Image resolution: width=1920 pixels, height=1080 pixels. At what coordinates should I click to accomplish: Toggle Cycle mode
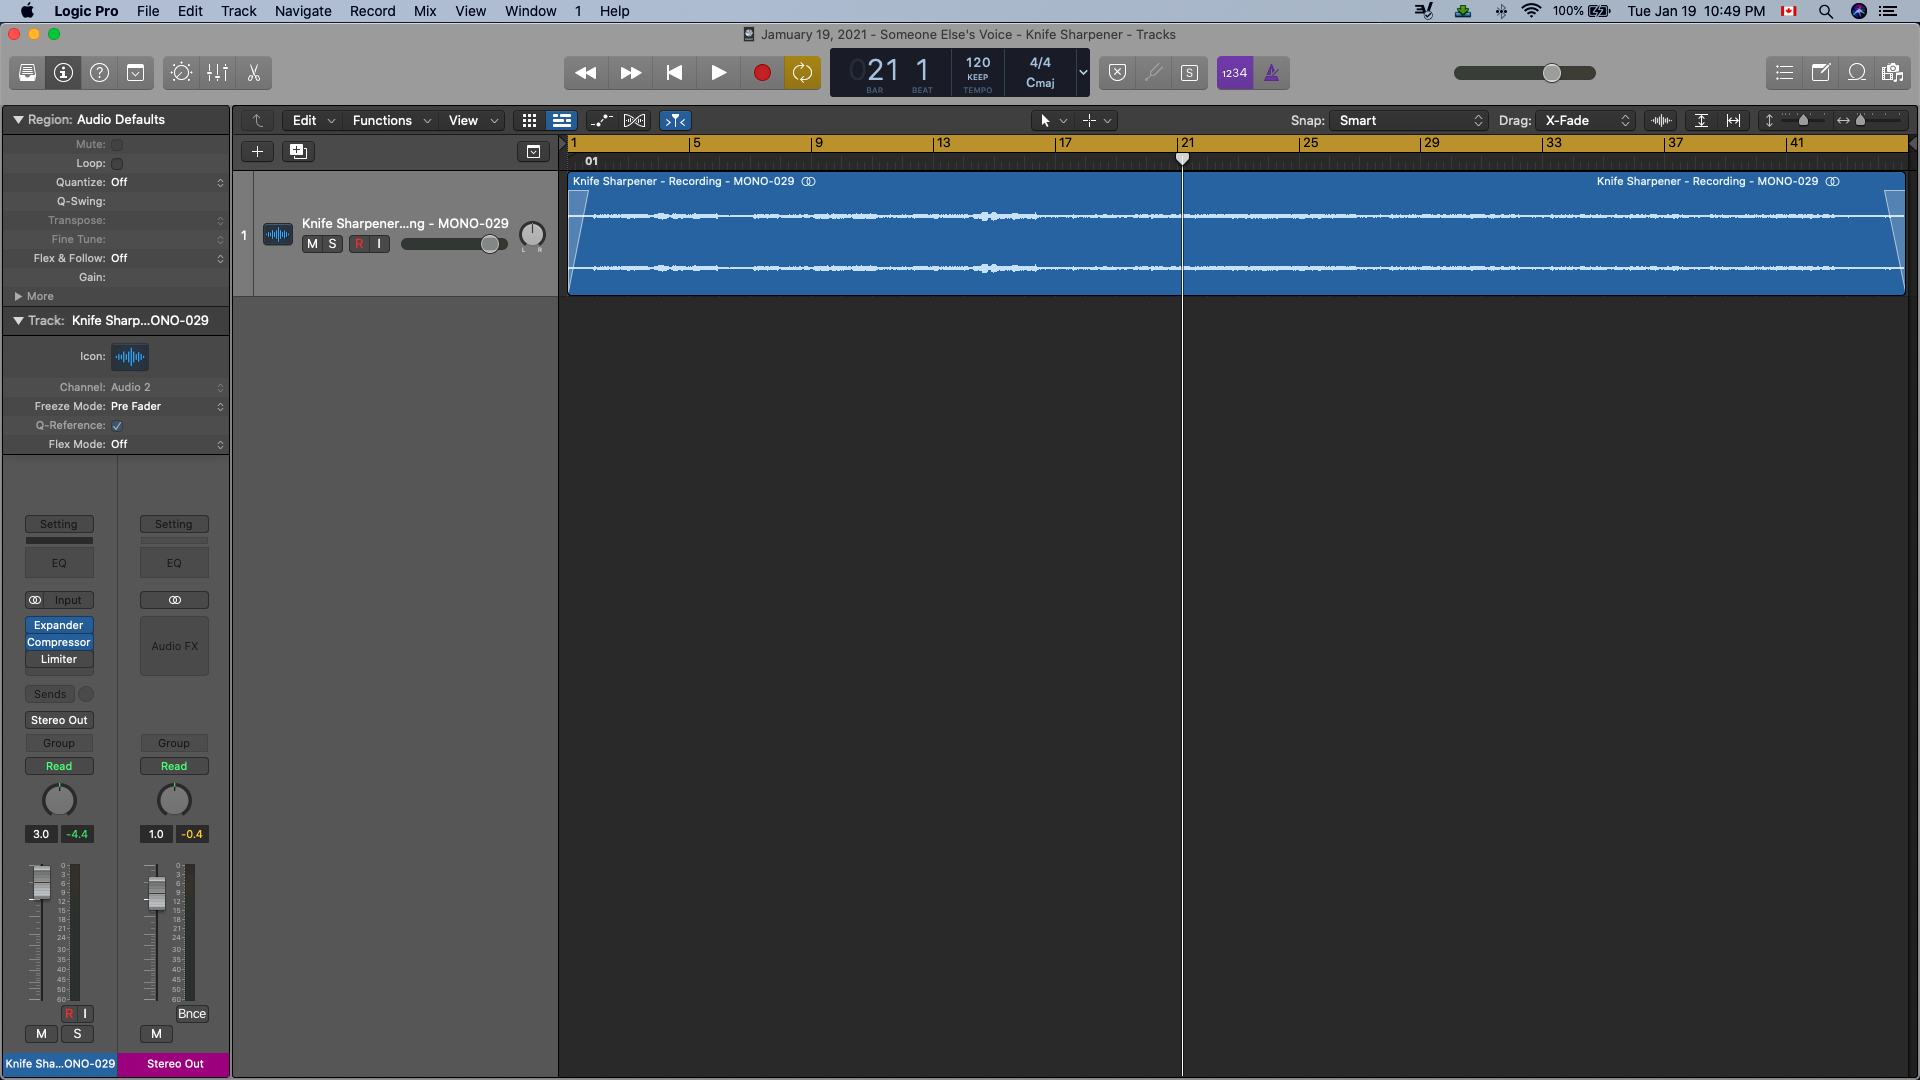[x=802, y=73]
